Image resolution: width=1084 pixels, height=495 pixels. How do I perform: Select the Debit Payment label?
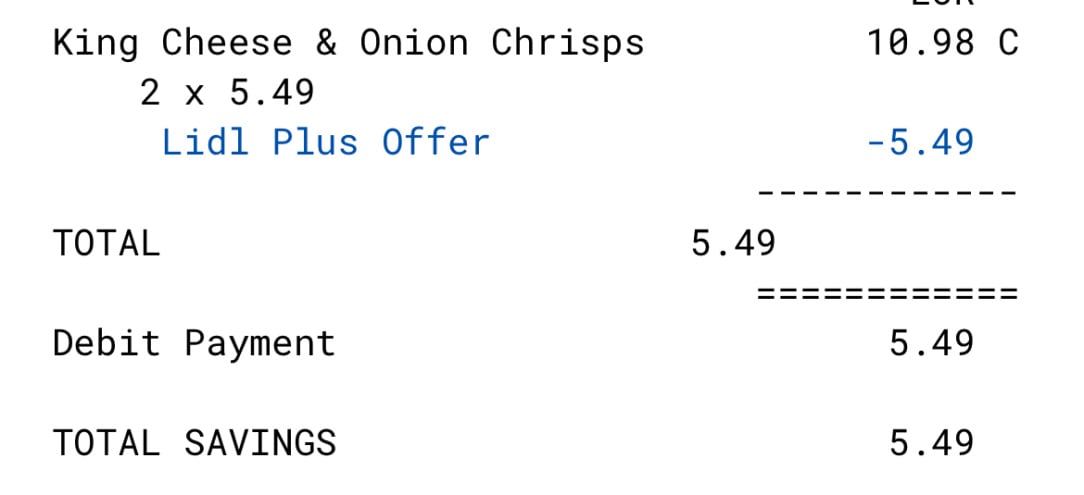[194, 344]
